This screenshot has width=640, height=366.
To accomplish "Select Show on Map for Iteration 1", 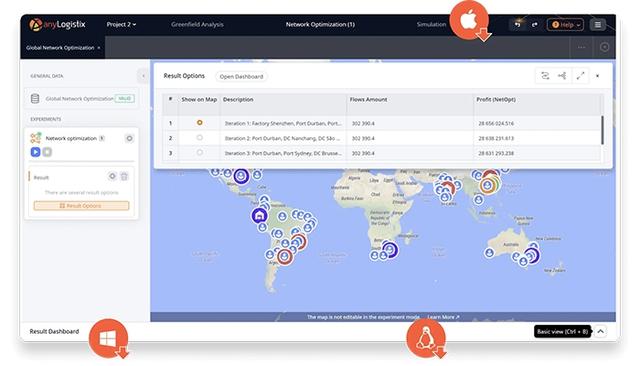I will pos(200,122).
